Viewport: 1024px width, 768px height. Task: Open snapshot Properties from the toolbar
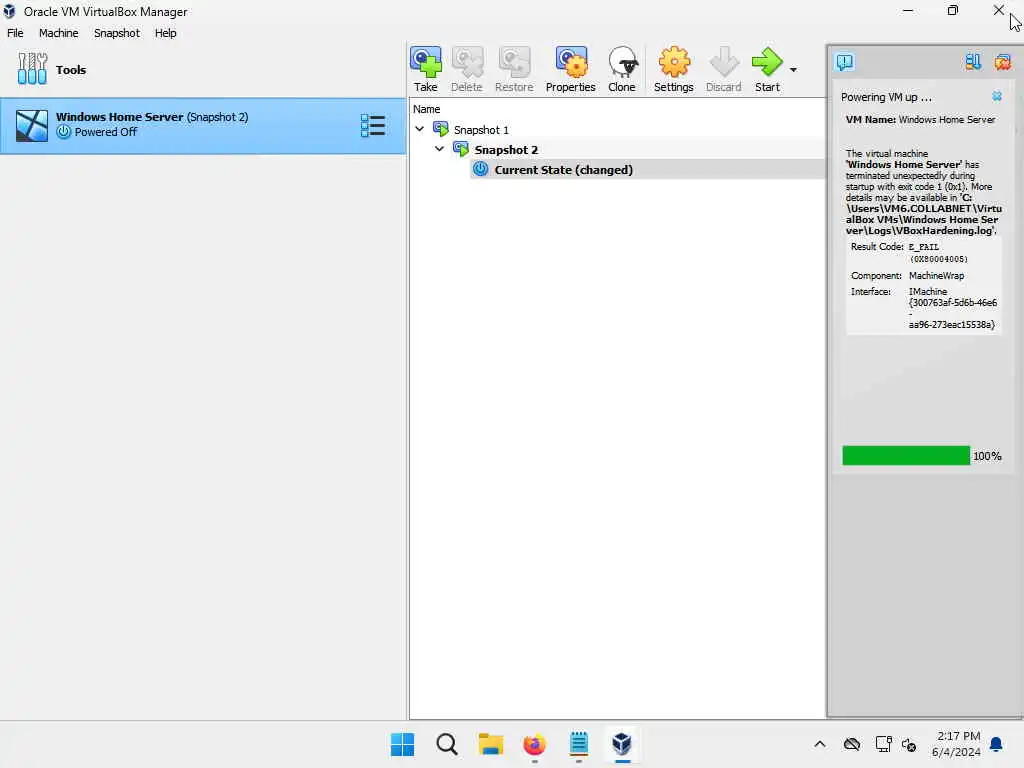pyautogui.click(x=571, y=63)
